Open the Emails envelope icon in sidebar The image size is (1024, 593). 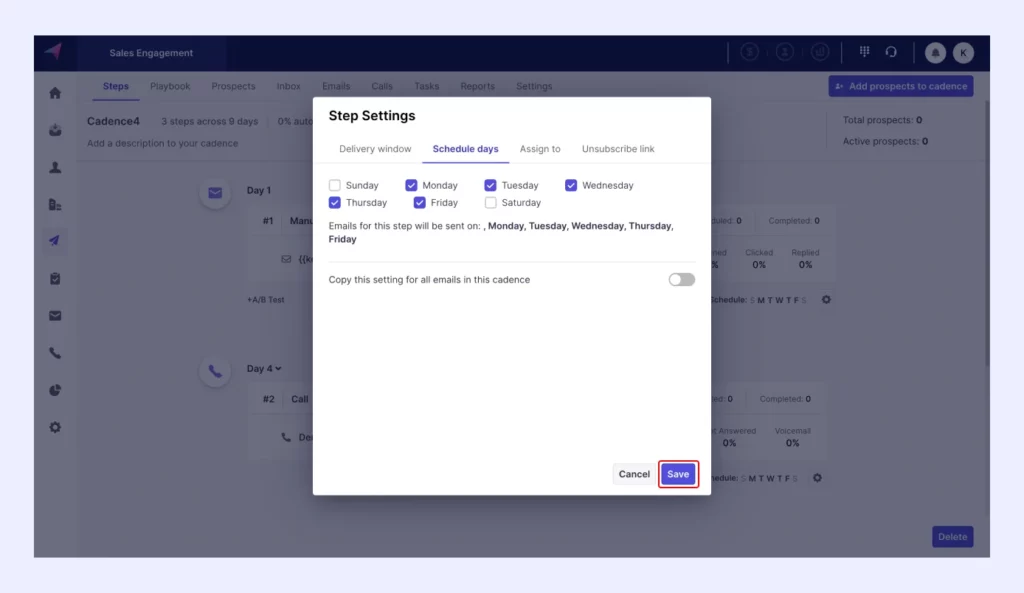pyautogui.click(x=55, y=315)
